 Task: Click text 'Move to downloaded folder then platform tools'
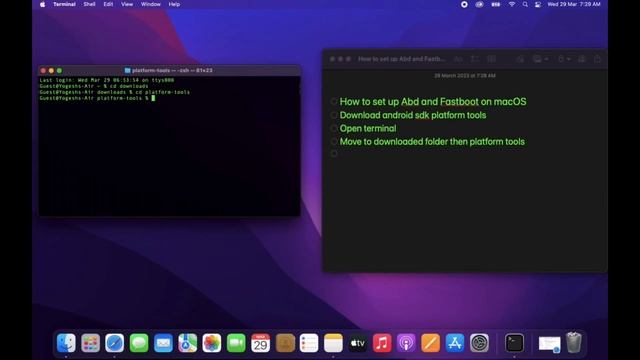432,142
